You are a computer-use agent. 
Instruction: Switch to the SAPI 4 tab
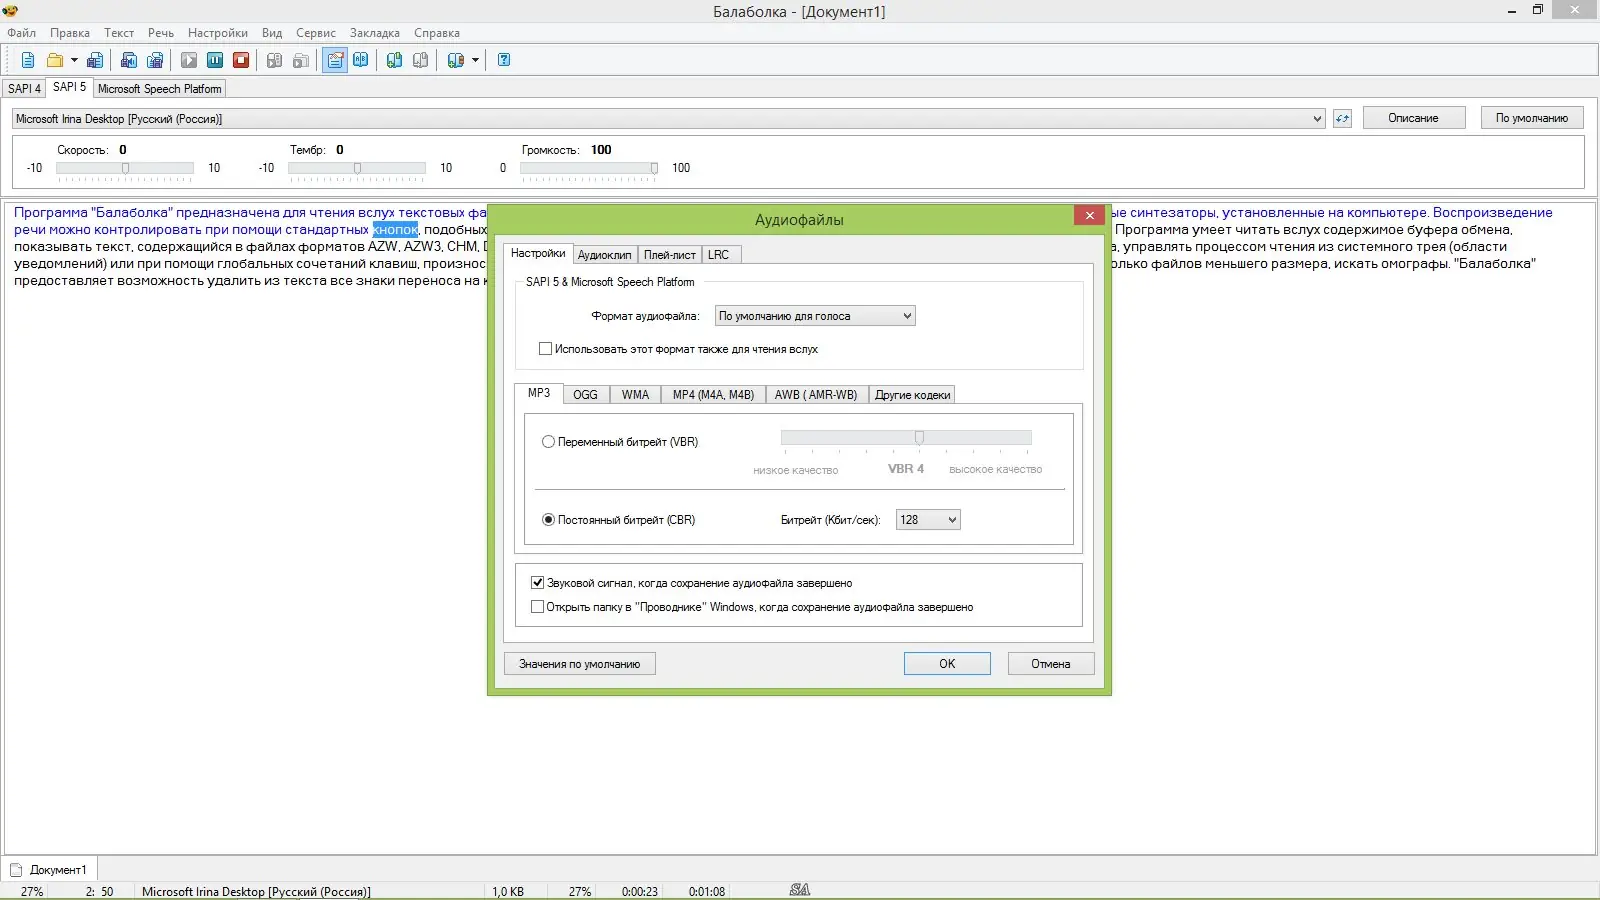(x=24, y=89)
